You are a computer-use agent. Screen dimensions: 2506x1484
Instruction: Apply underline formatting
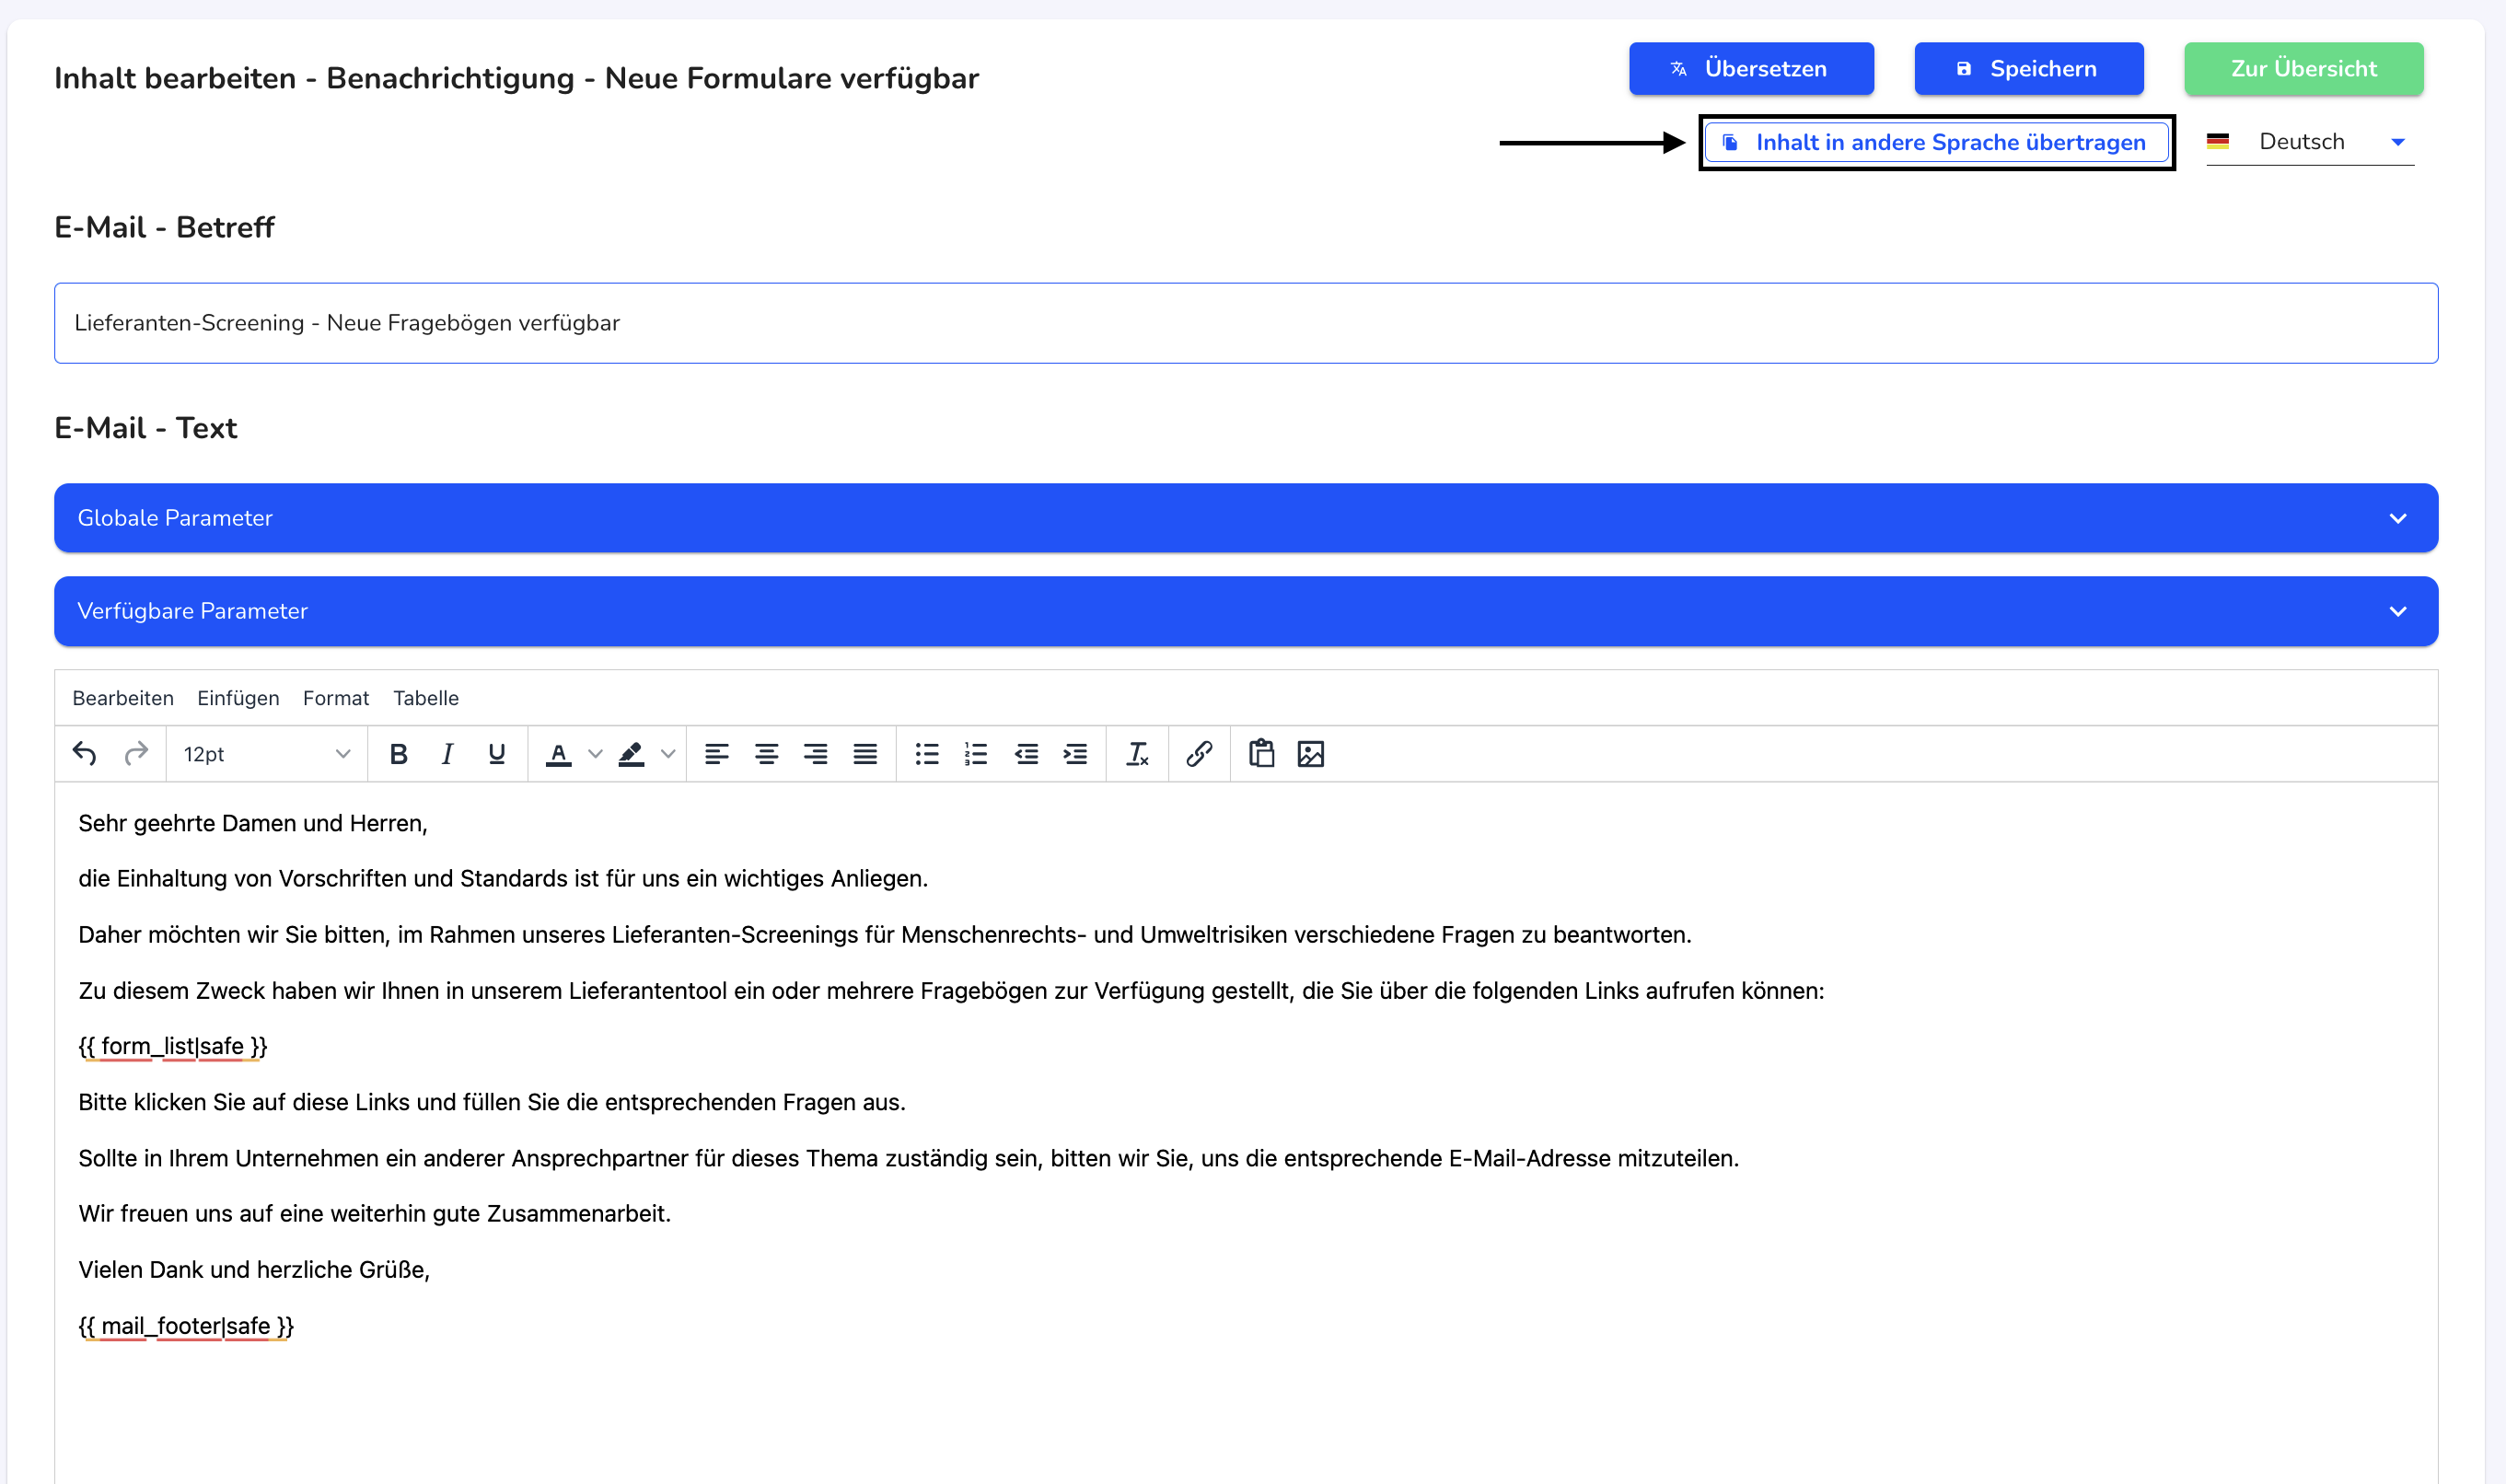[x=496, y=754]
